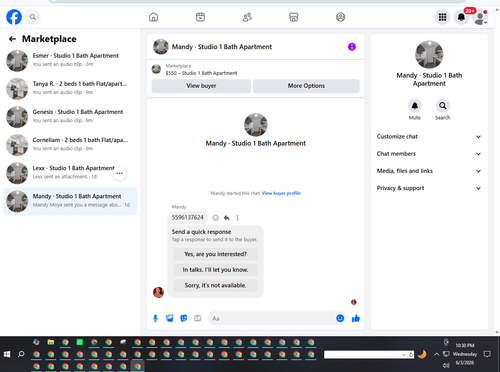The width and height of the screenshot is (500, 372).
Task: Open the Esmer Studio 1 Bath Apartment chat
Action: [x=70, y=61]
